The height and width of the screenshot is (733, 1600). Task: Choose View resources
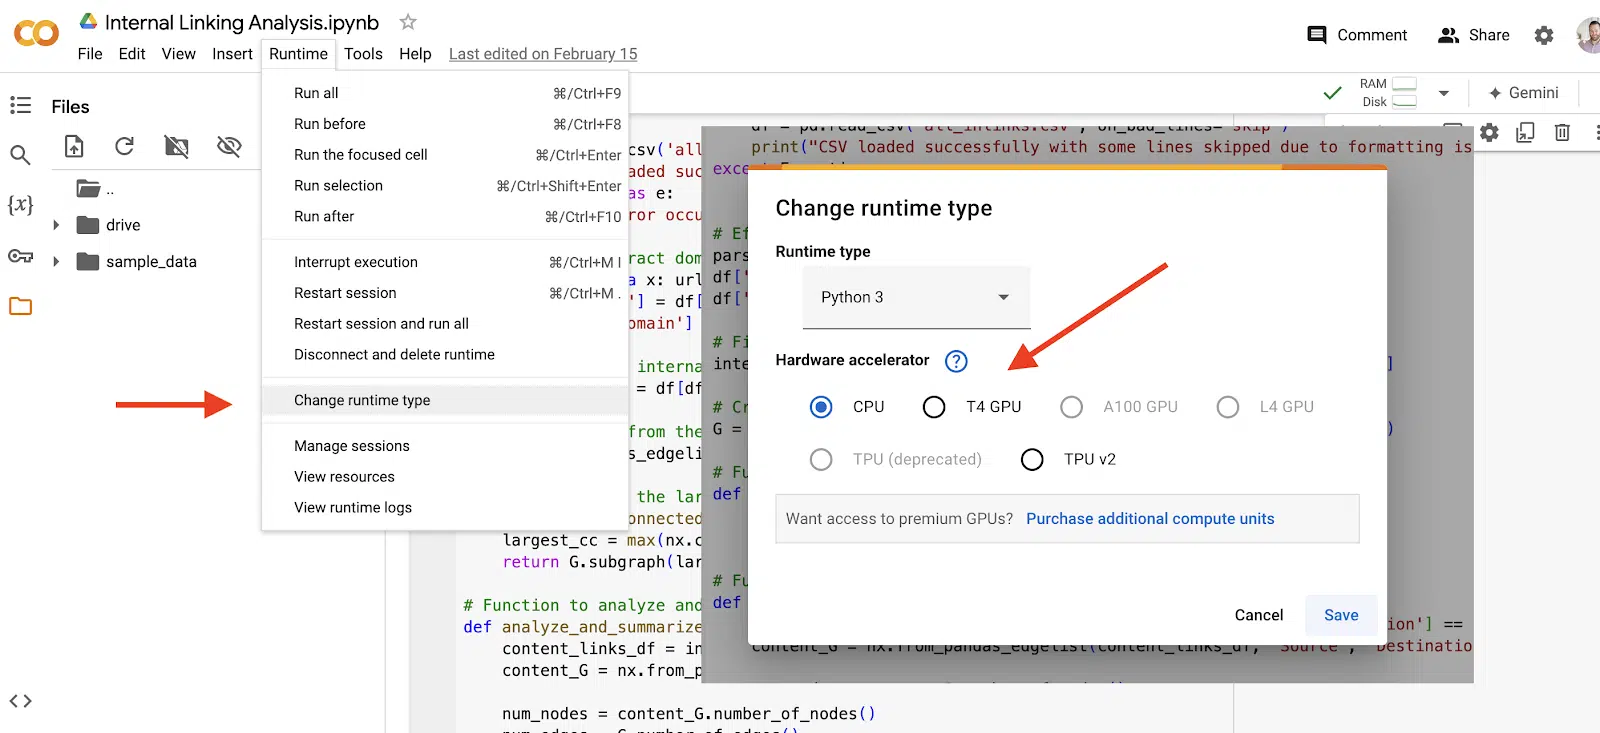click(x=445, y=477)
